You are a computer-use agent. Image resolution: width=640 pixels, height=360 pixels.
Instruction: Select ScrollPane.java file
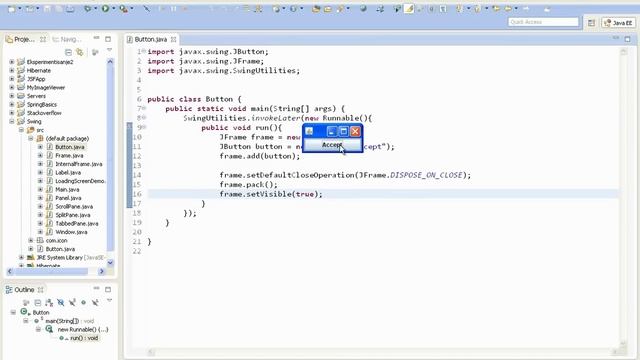point(74,207)
